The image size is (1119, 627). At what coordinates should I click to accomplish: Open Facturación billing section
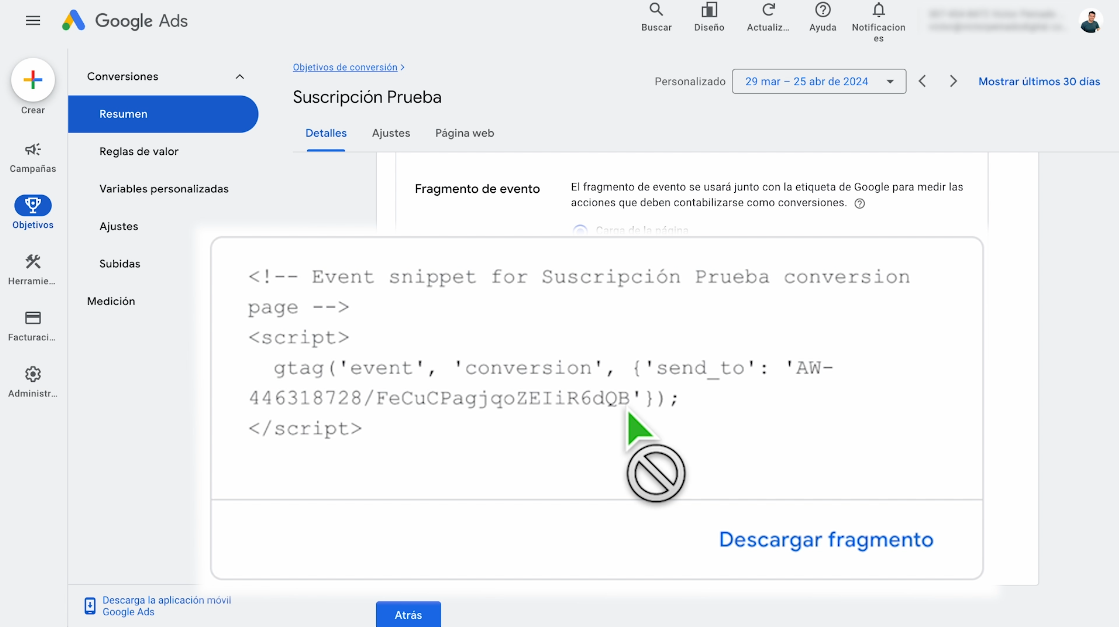[x=33, y=326]
